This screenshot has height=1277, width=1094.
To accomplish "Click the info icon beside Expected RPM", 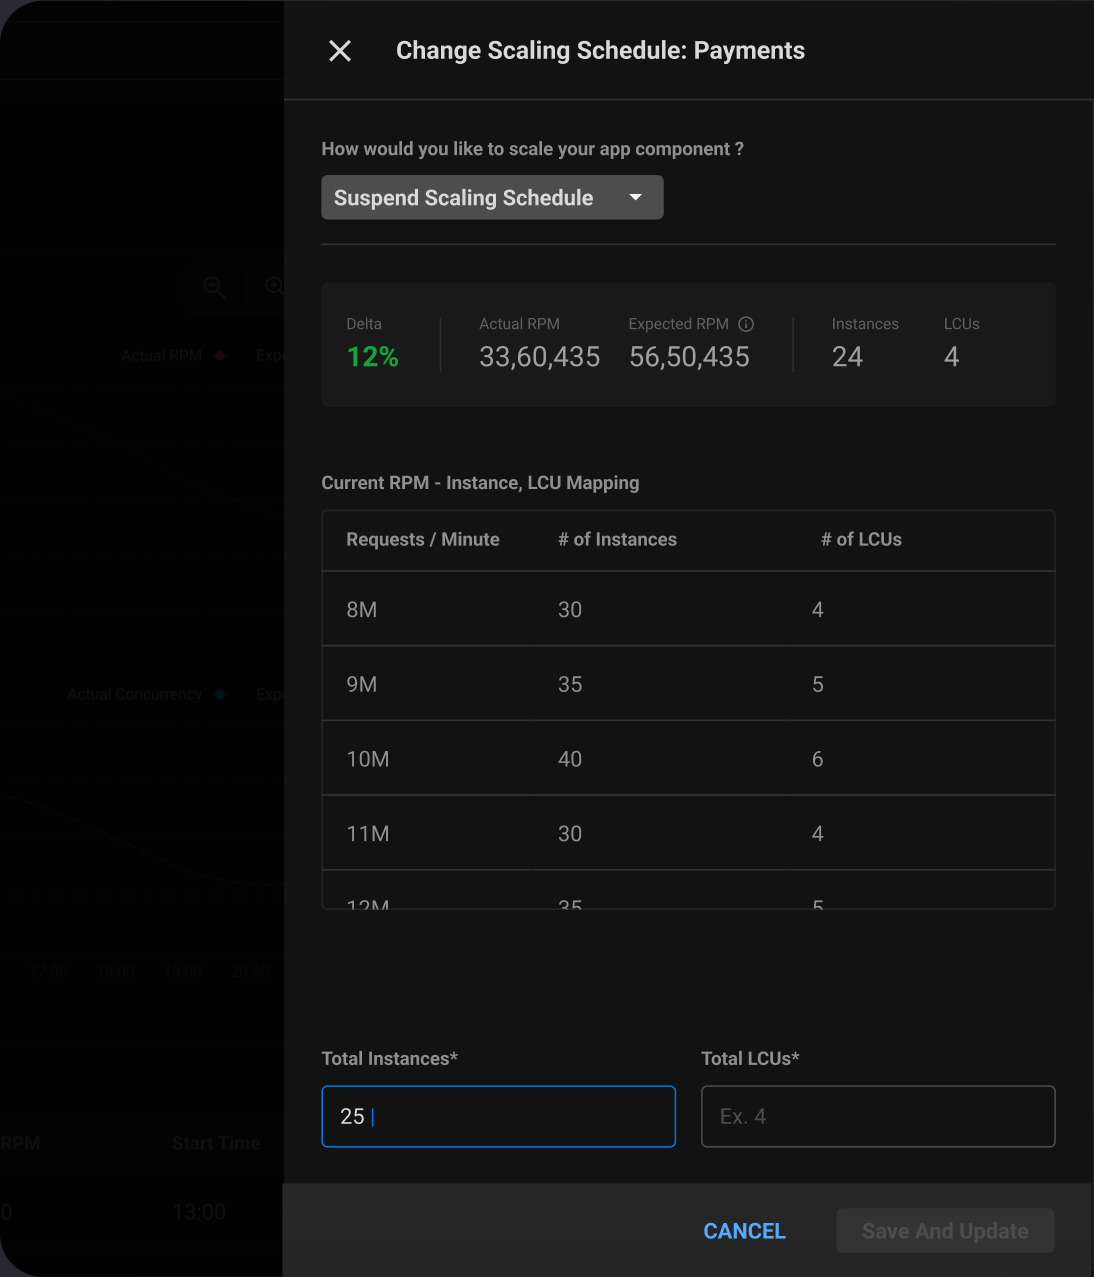I will click(x=746, y=324).
